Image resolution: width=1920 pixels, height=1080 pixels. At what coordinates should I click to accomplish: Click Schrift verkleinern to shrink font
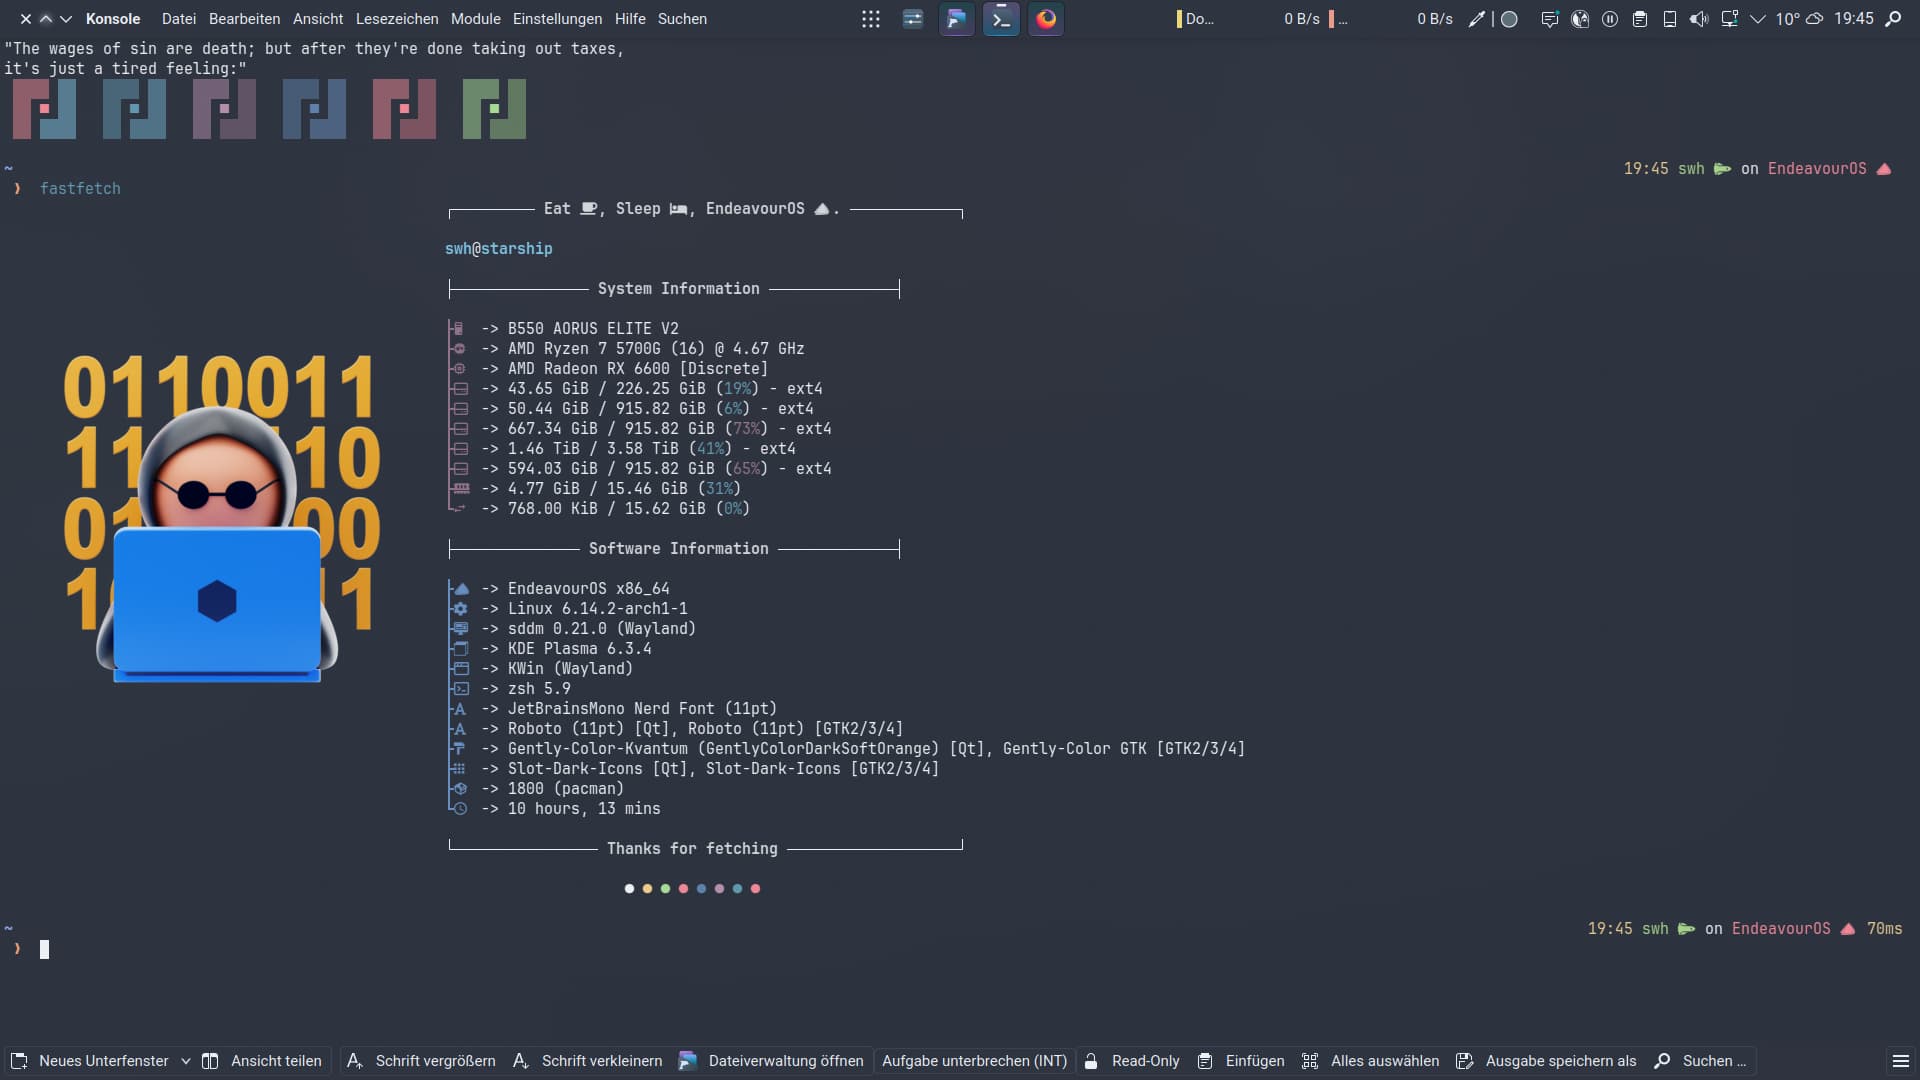[x=588, y=1061]
